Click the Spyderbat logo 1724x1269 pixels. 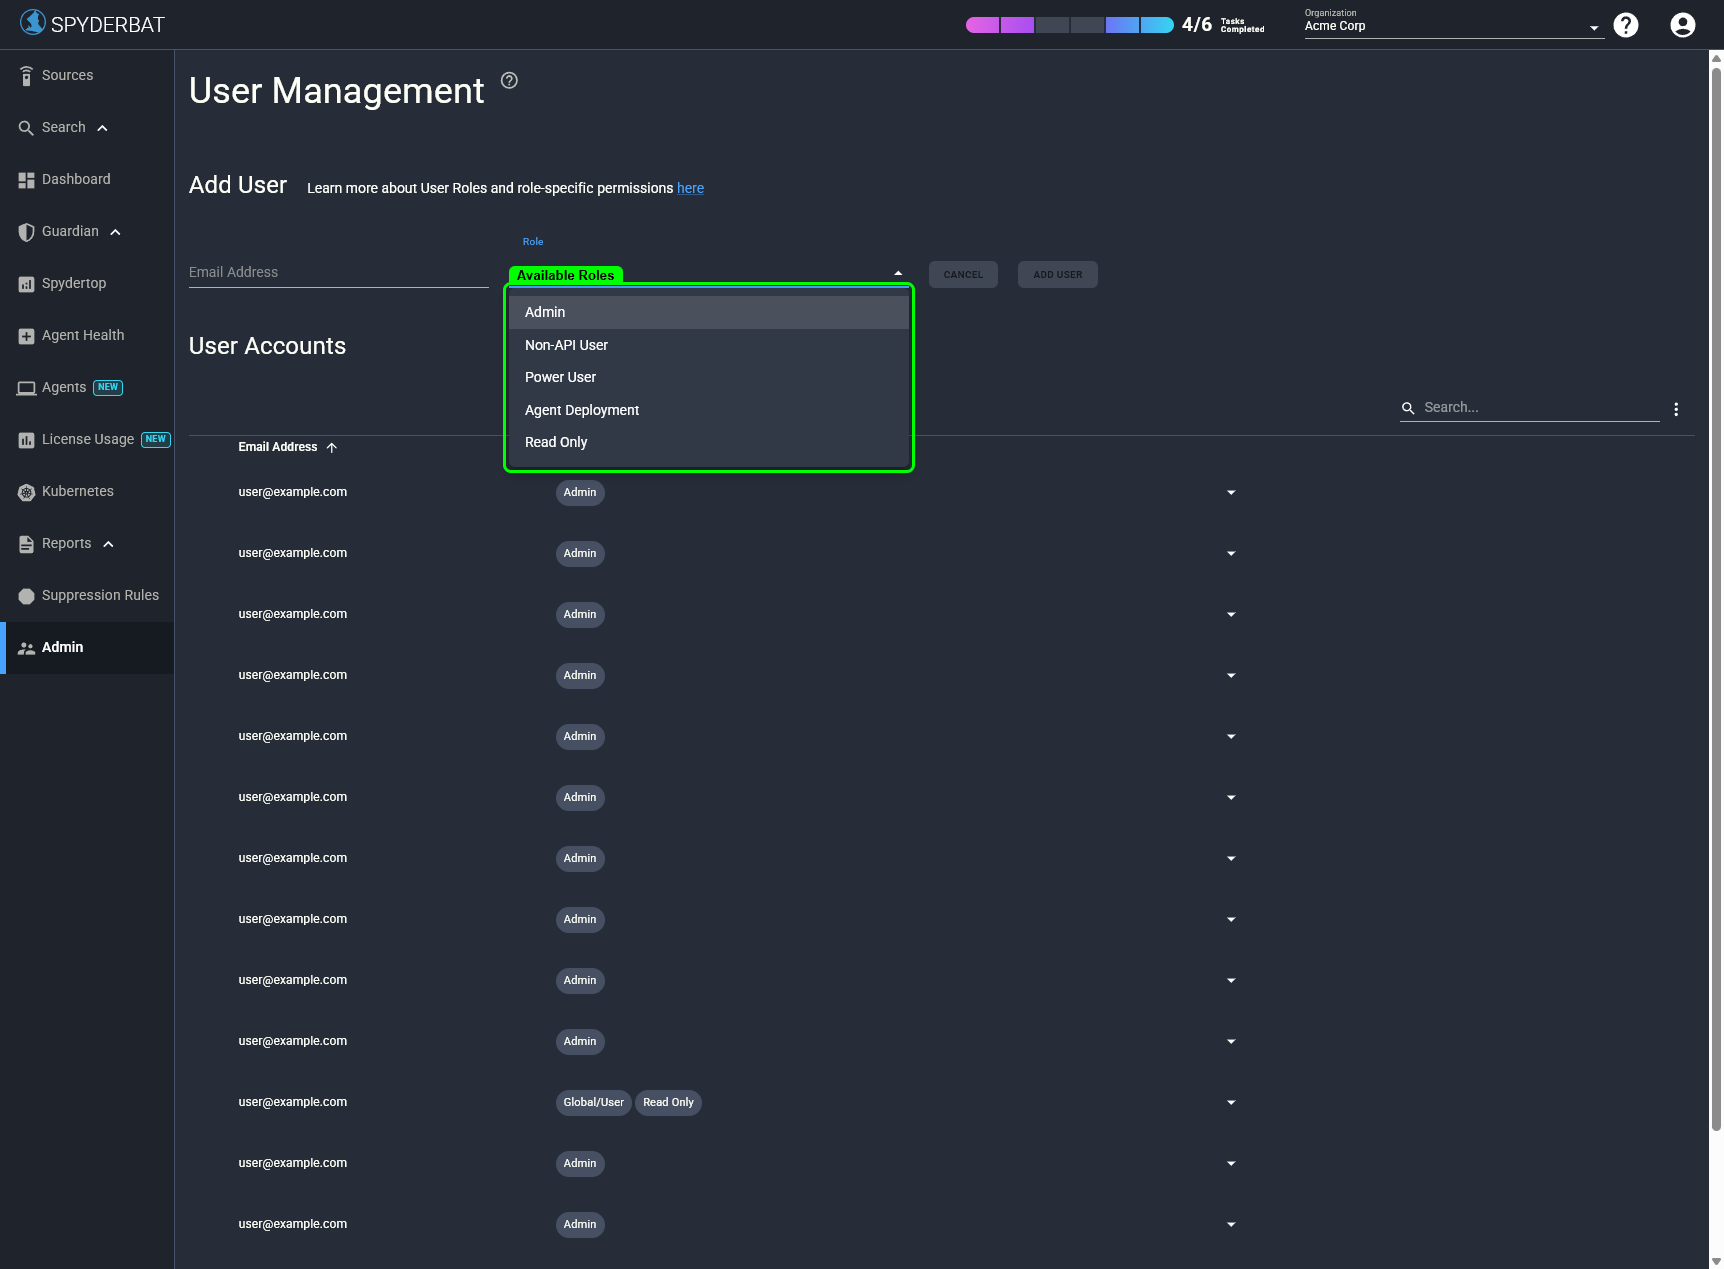(92, 23)
